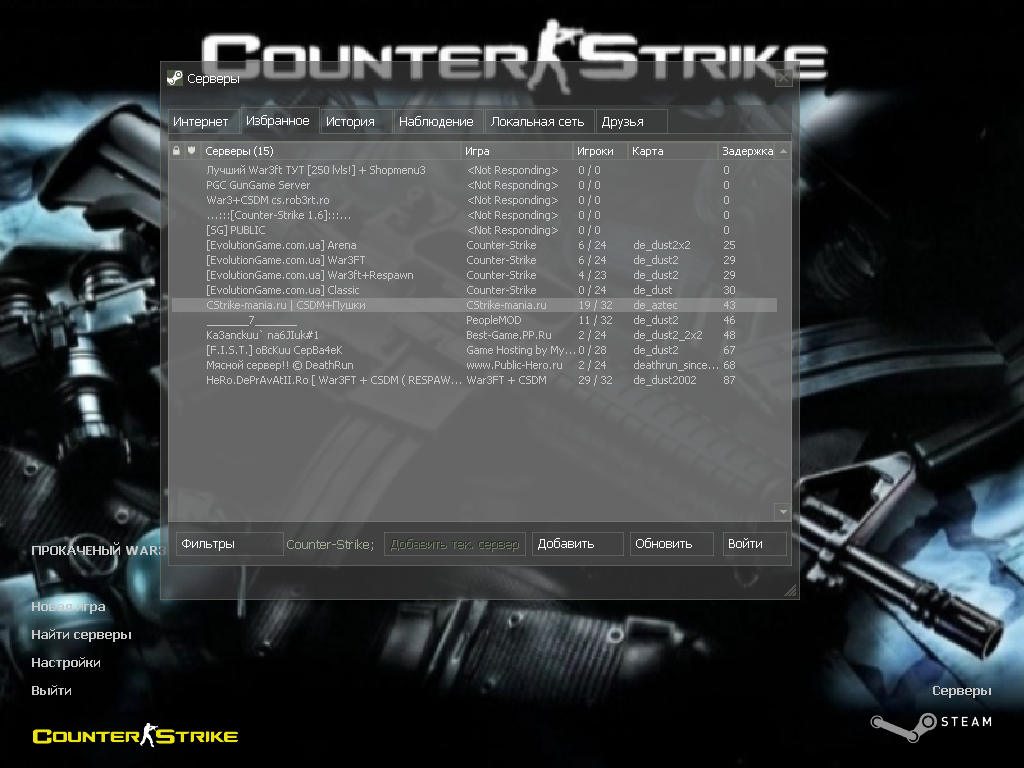Sort by the Игроки column header

point(600,151)
